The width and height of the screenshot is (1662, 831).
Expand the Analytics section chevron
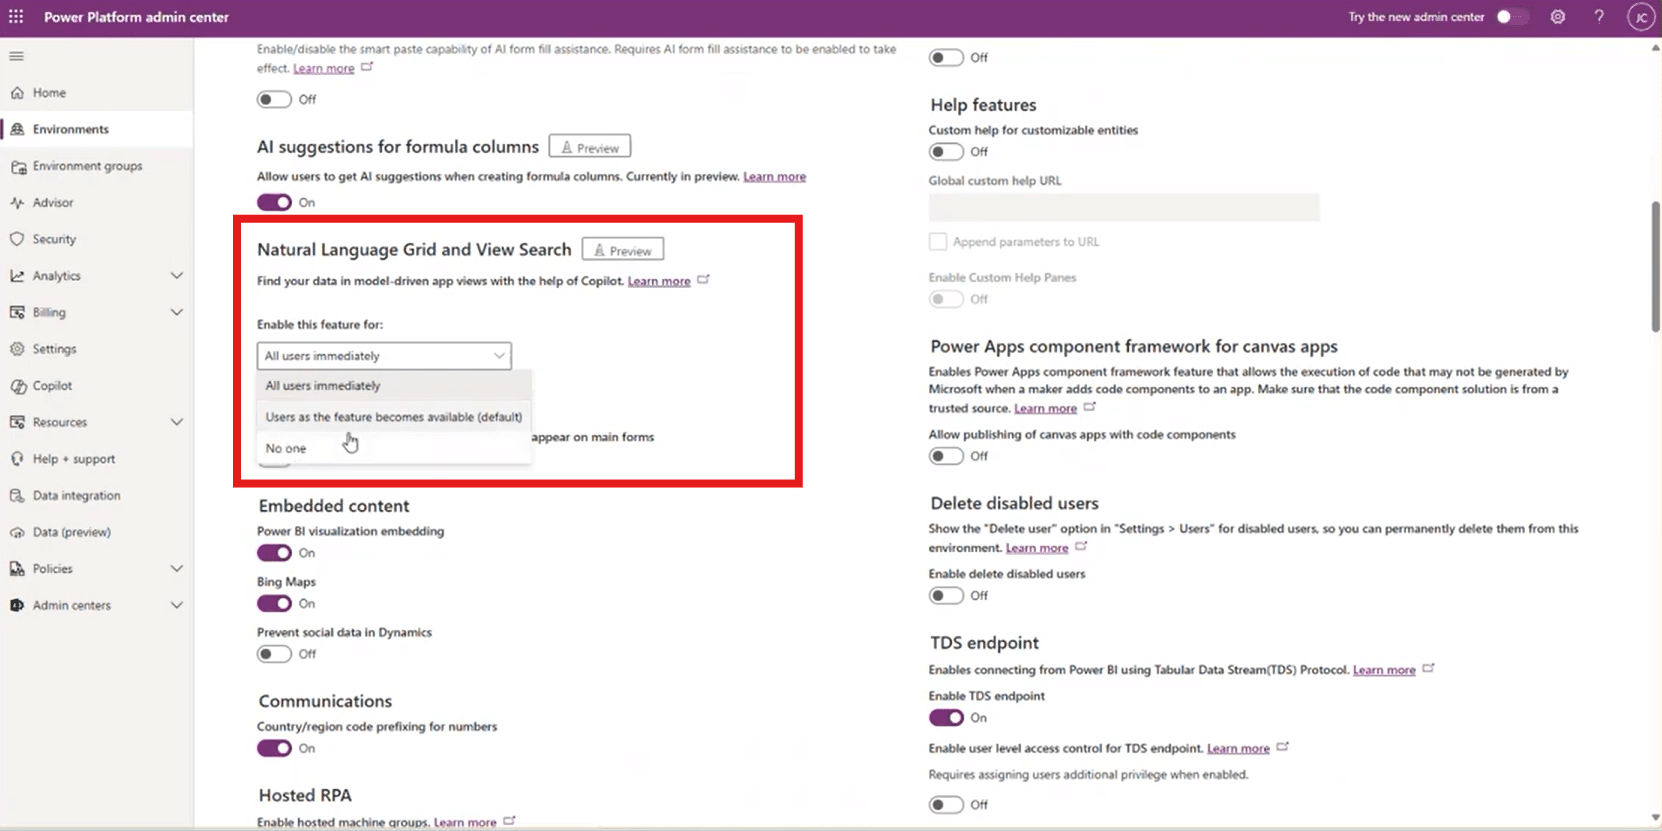click(x=176, y=276)
